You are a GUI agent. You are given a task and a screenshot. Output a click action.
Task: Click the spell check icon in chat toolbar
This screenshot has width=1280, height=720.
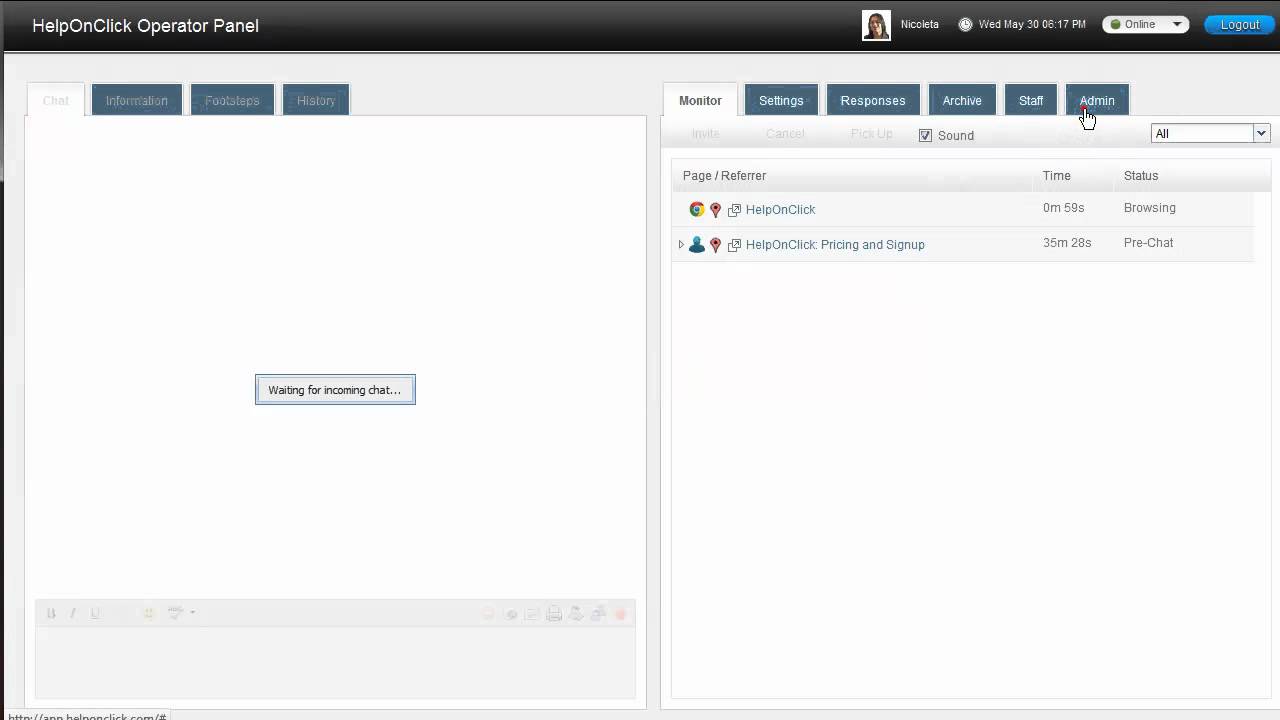[175, 613]
